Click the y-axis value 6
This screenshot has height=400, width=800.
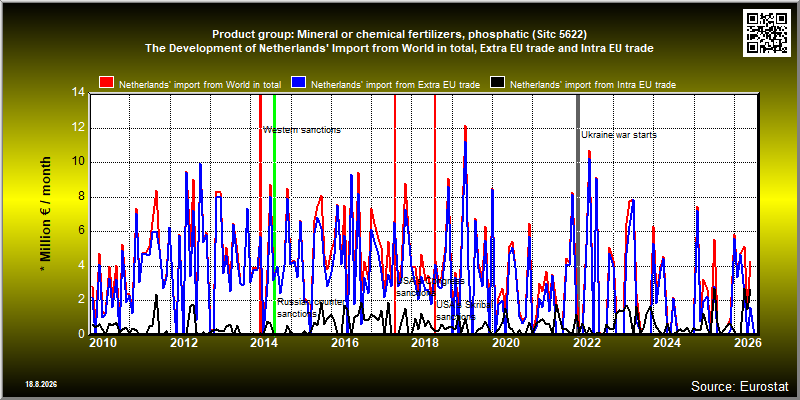[81, 231]
